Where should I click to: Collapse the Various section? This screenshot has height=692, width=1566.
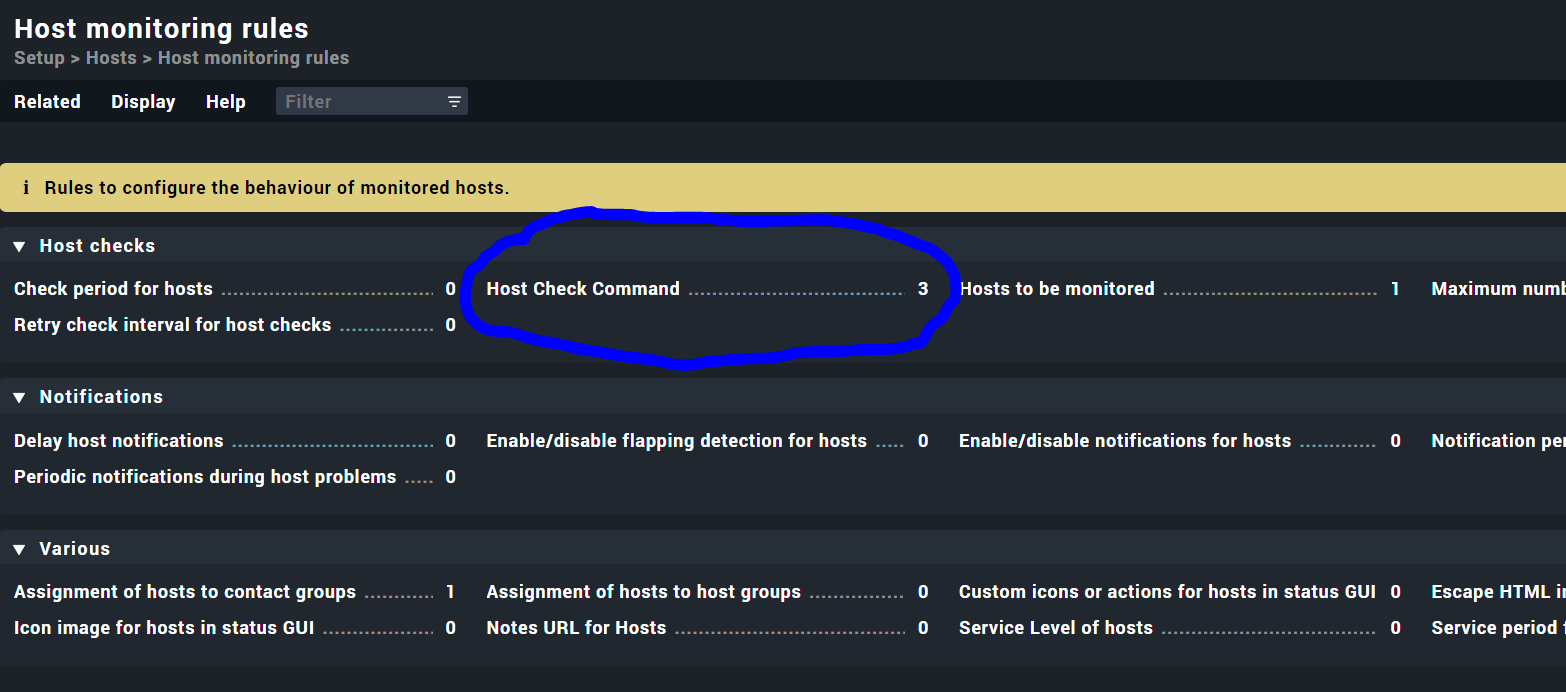tap(19, 549)
